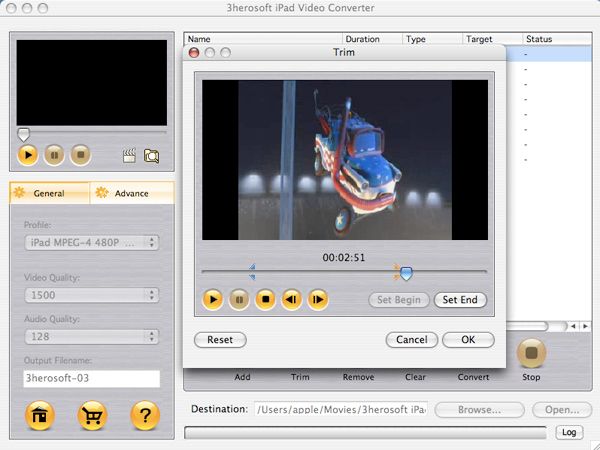Close the Trim dialog with red button
This screenshot has width=600, height=450.
[194, 52]
